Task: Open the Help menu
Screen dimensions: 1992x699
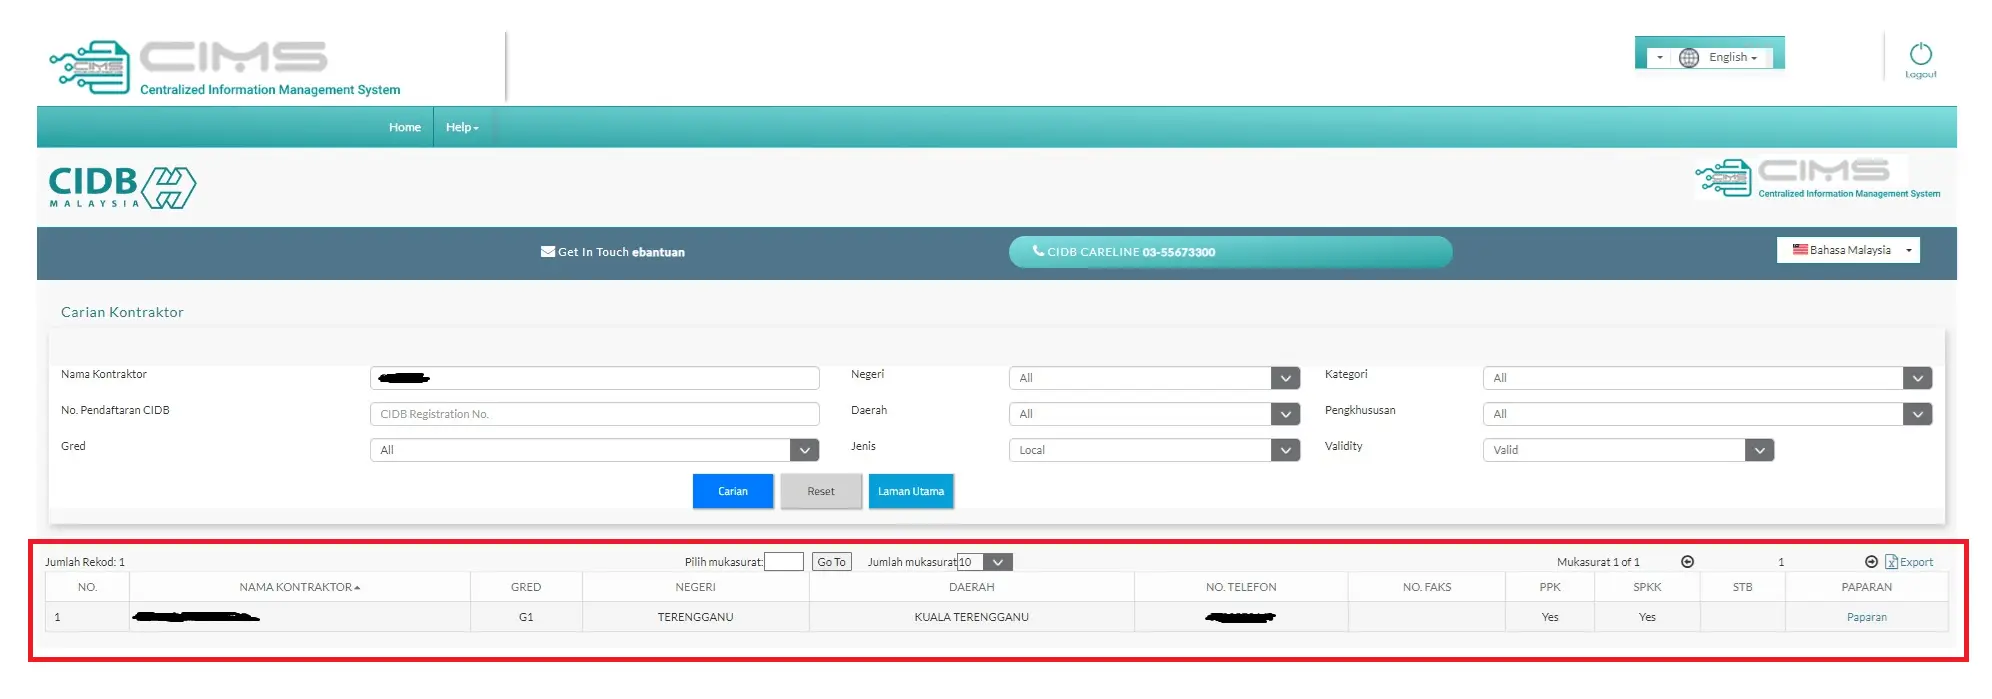Action: pos(462,127)
